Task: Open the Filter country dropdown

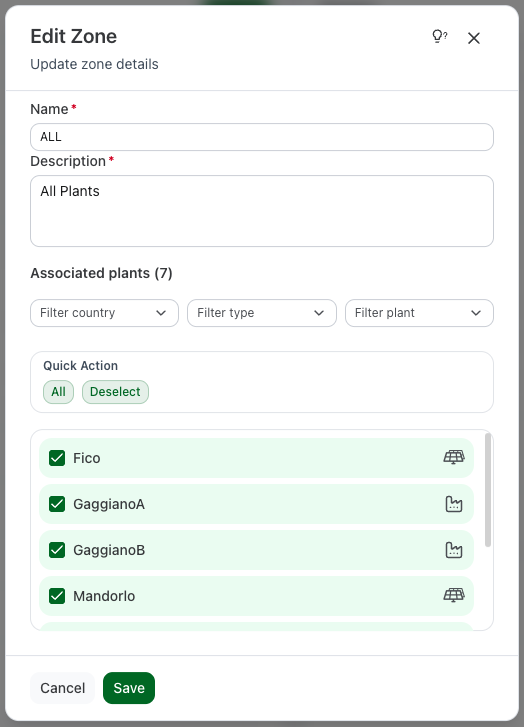Action: pyautogui.click(x=104, y=313)
